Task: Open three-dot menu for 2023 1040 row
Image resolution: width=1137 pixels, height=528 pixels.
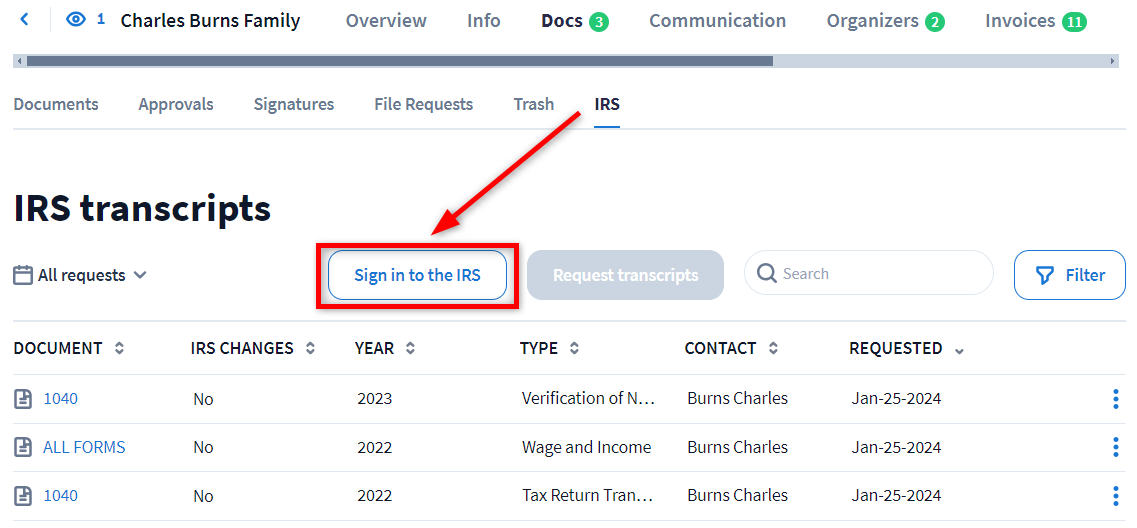Action: (1115, 399)
